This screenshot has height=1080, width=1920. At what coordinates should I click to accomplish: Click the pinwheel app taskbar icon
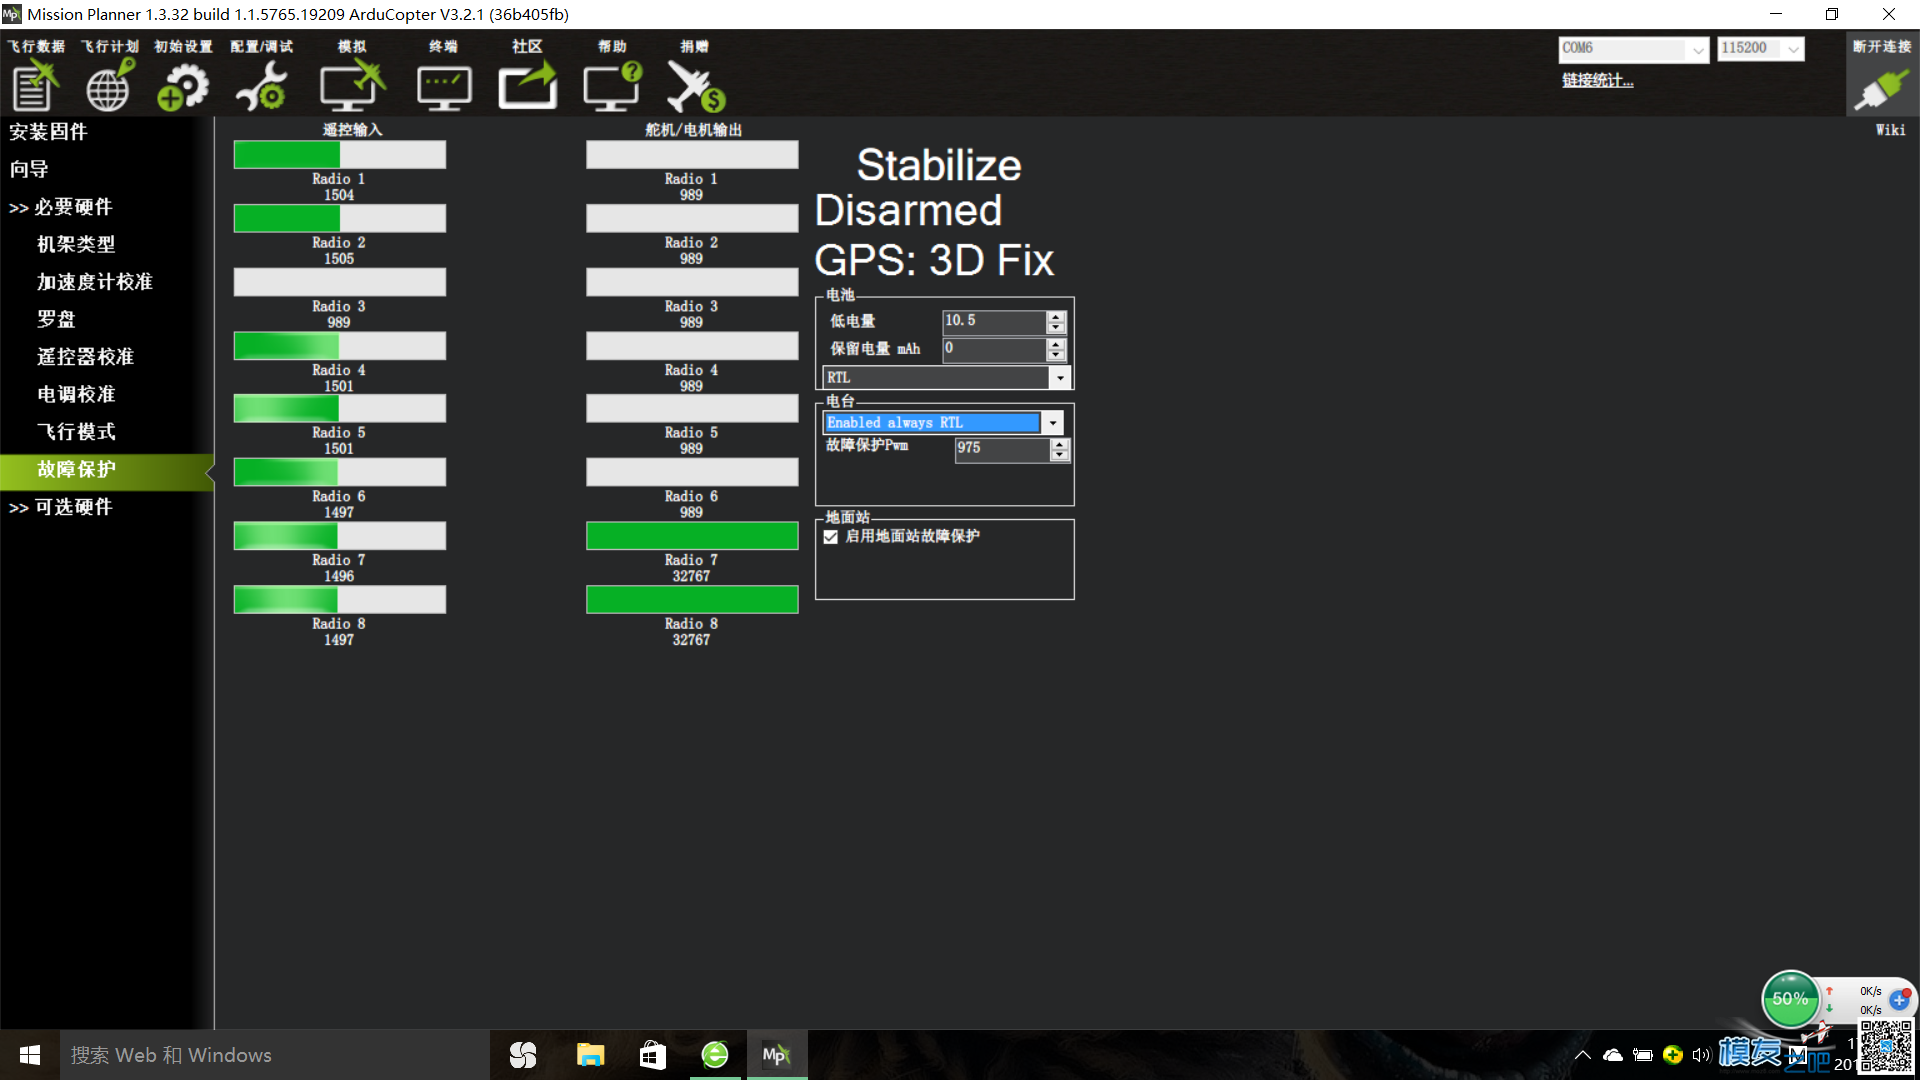(x=523, y=1055)
